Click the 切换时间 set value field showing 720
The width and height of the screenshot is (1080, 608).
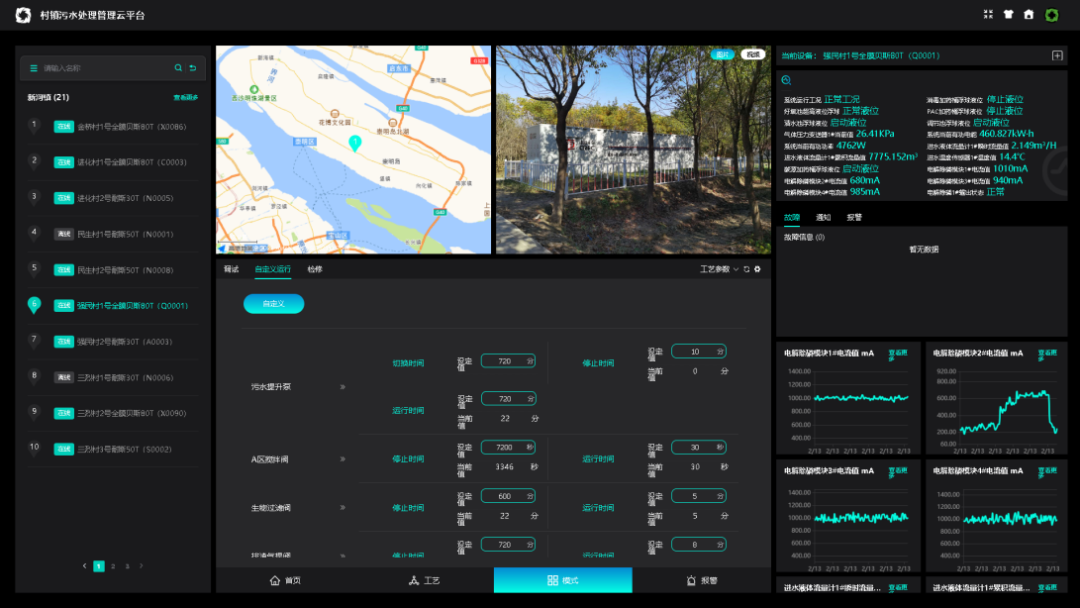coord(509,360)
